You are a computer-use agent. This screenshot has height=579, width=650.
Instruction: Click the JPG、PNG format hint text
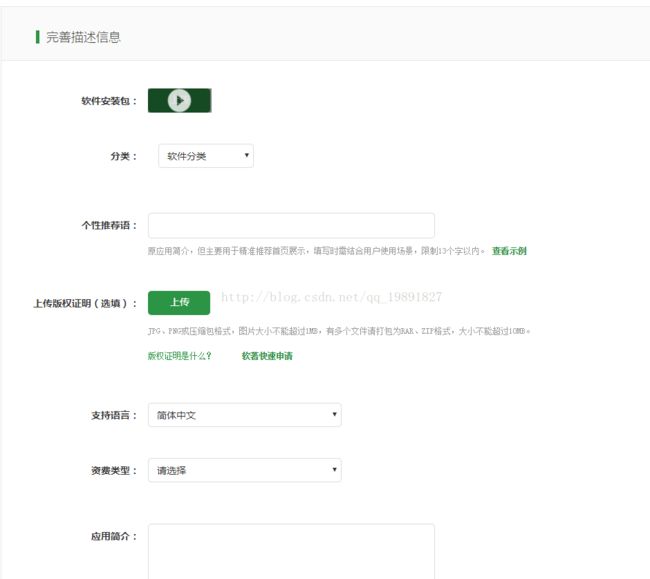pos(339,331)
